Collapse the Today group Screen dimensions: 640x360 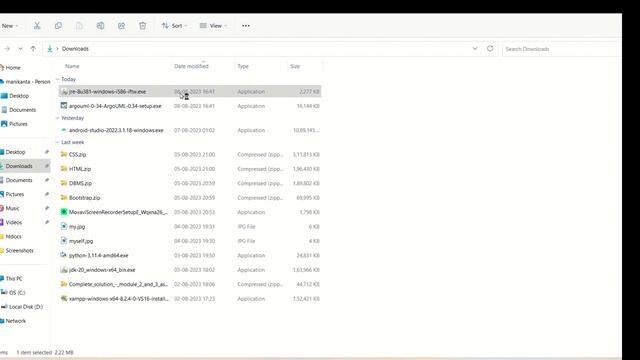click(x=58, y=79)
